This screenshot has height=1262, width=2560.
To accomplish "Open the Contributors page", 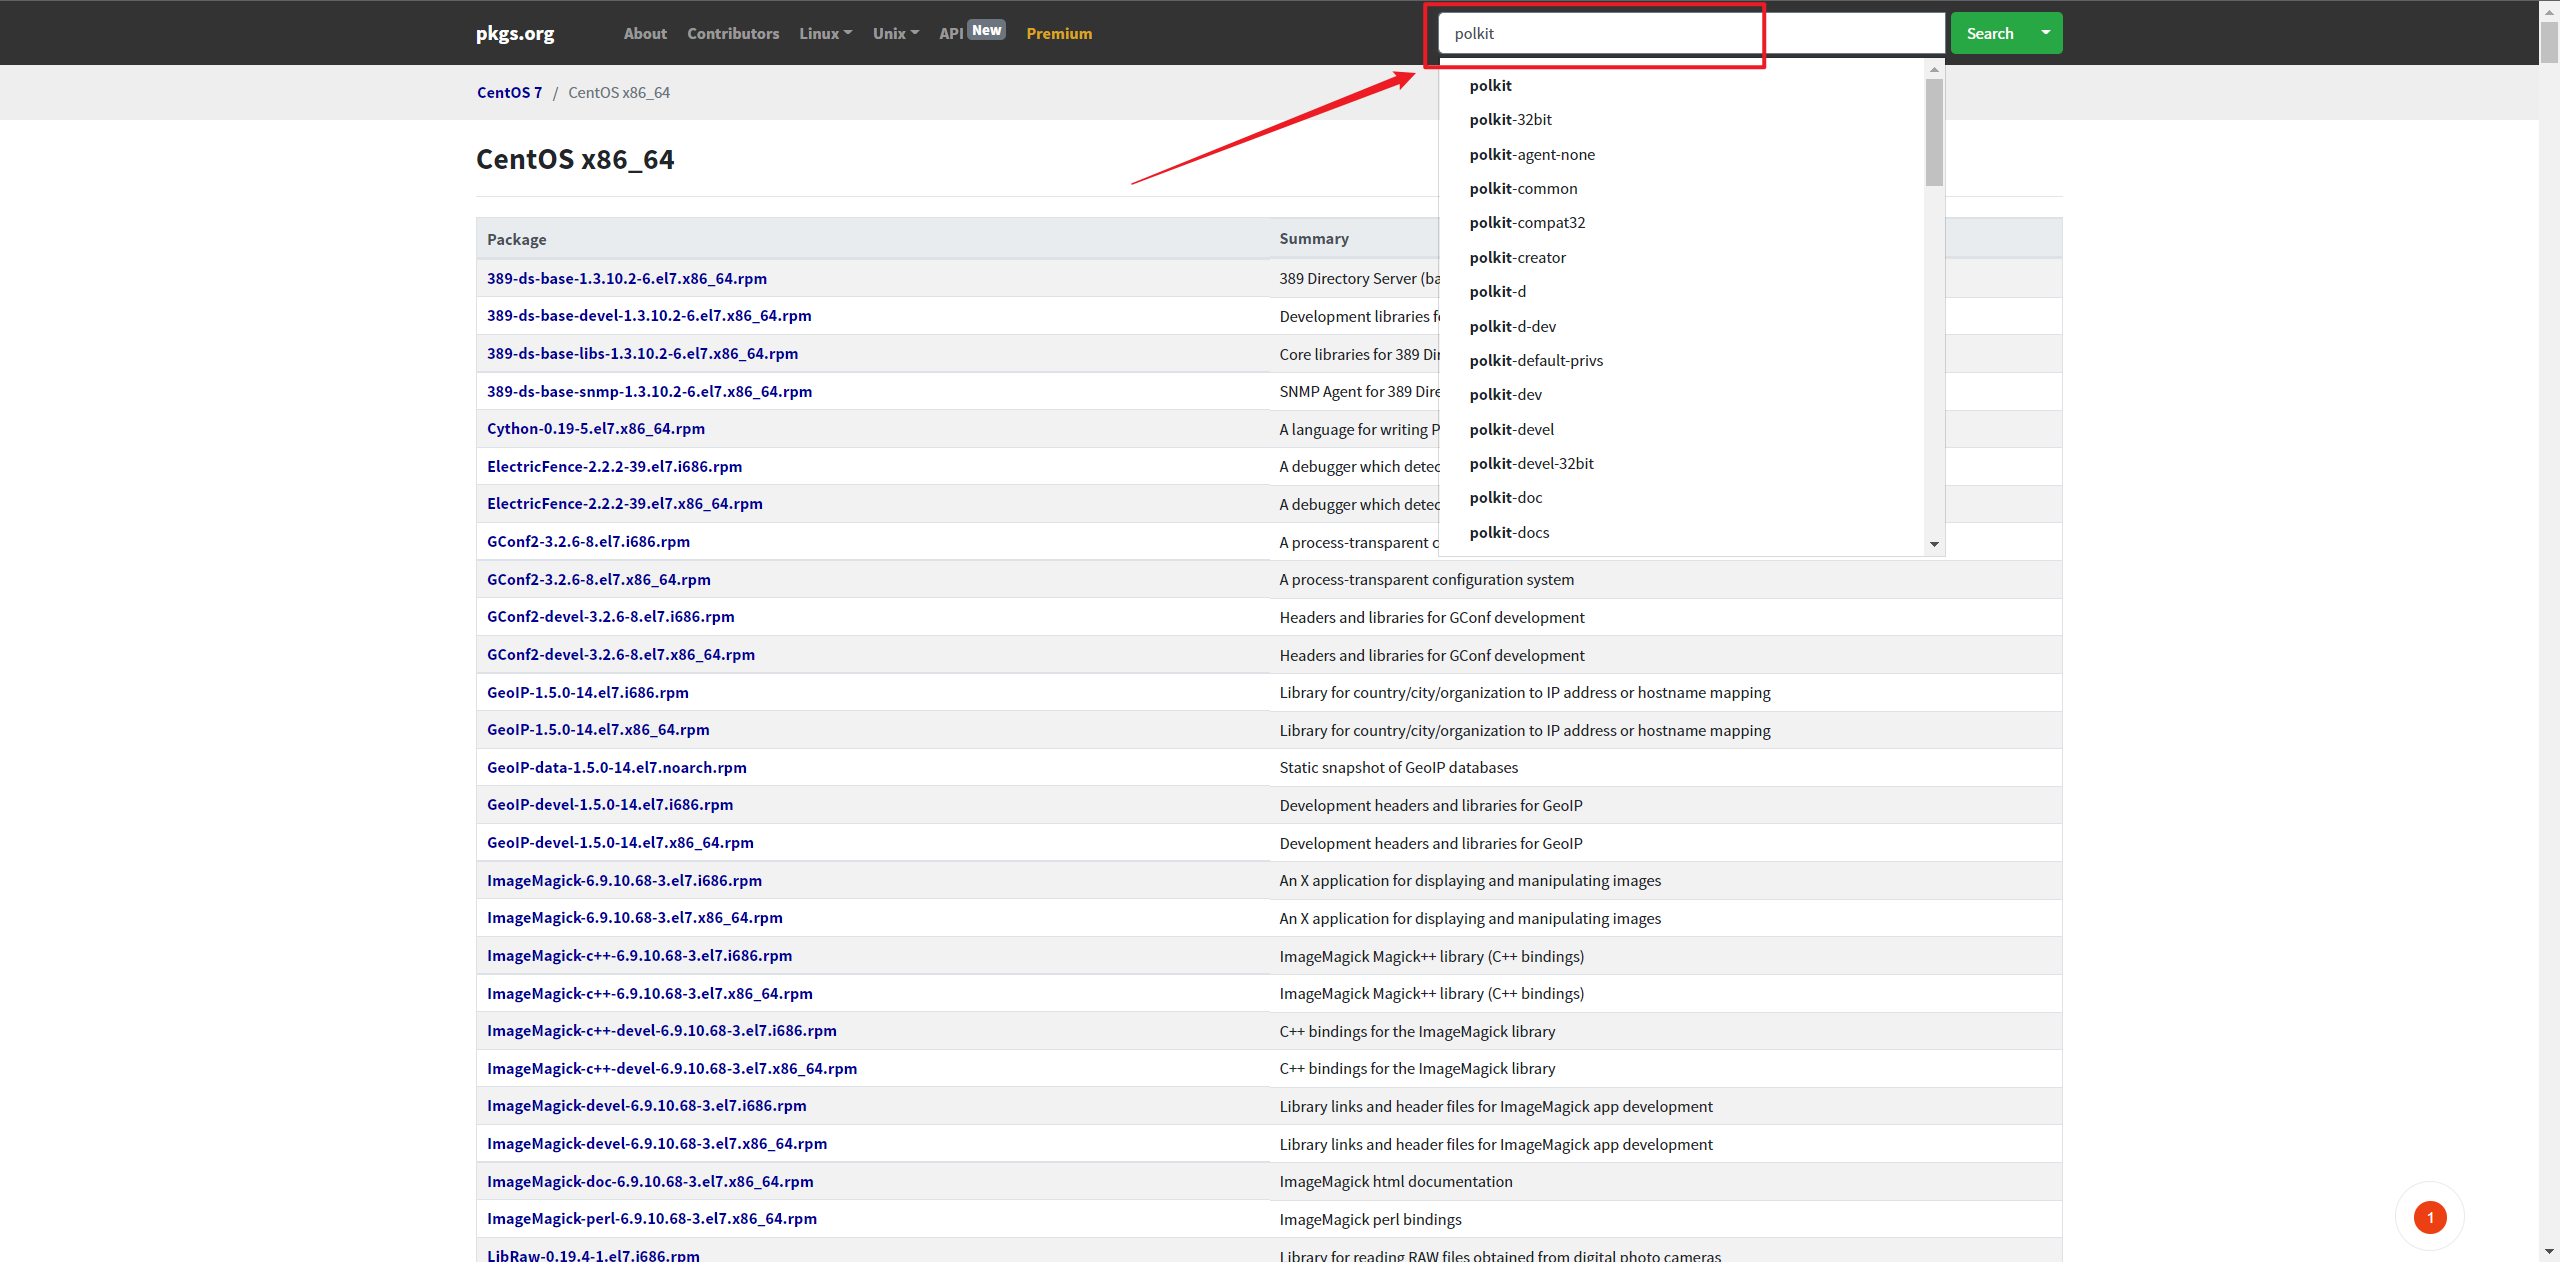I will click(733, 33).
